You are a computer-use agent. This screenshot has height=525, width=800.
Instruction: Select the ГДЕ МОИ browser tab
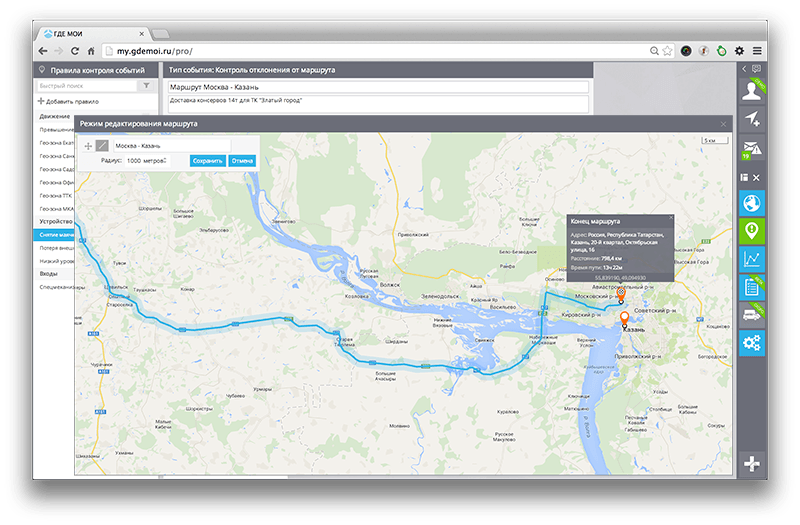[92, 34]
